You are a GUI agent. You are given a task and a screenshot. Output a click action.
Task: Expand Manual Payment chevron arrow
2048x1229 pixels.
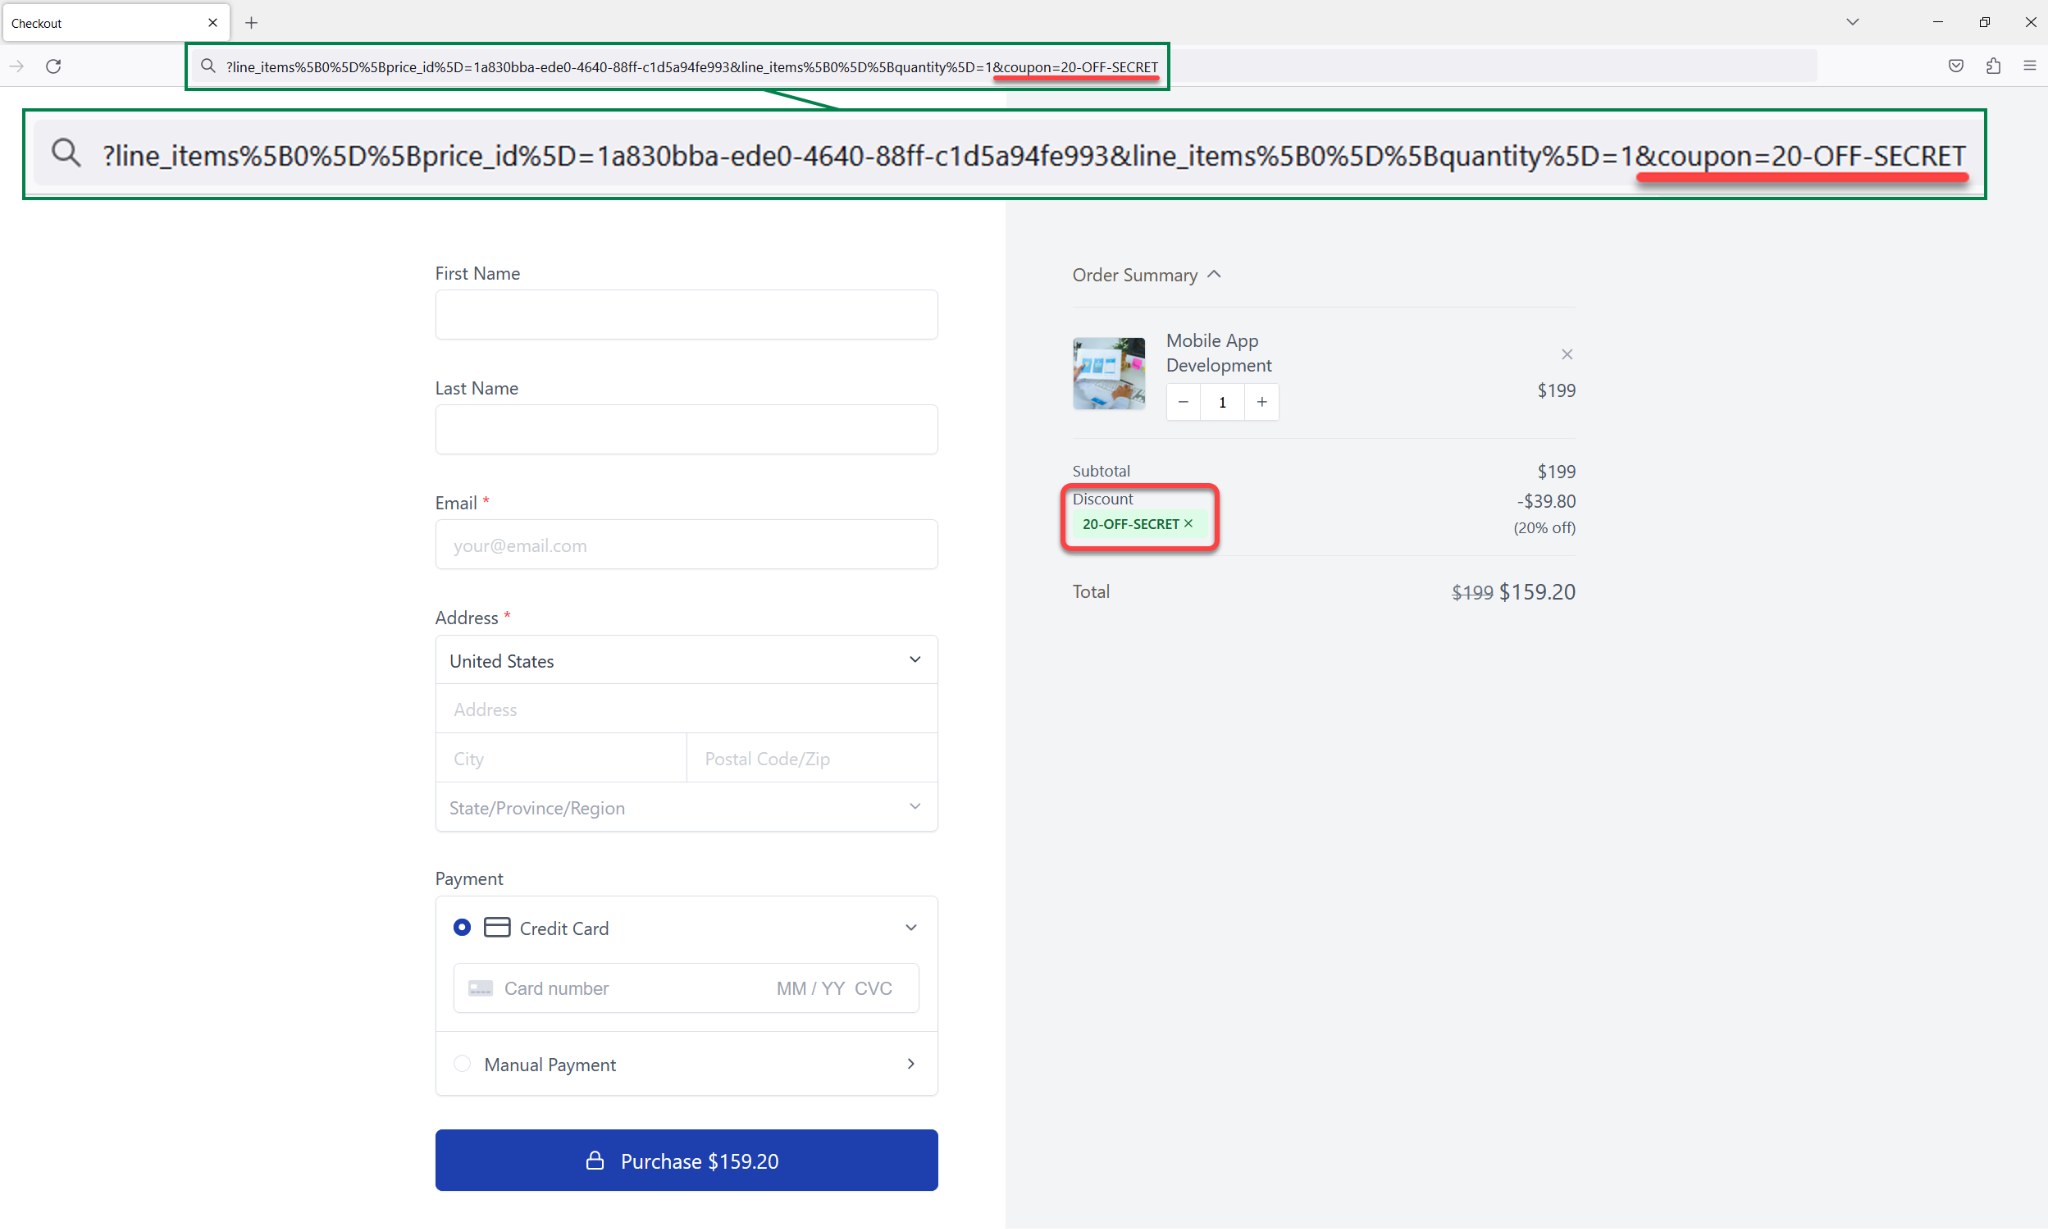coord(910,1064)
